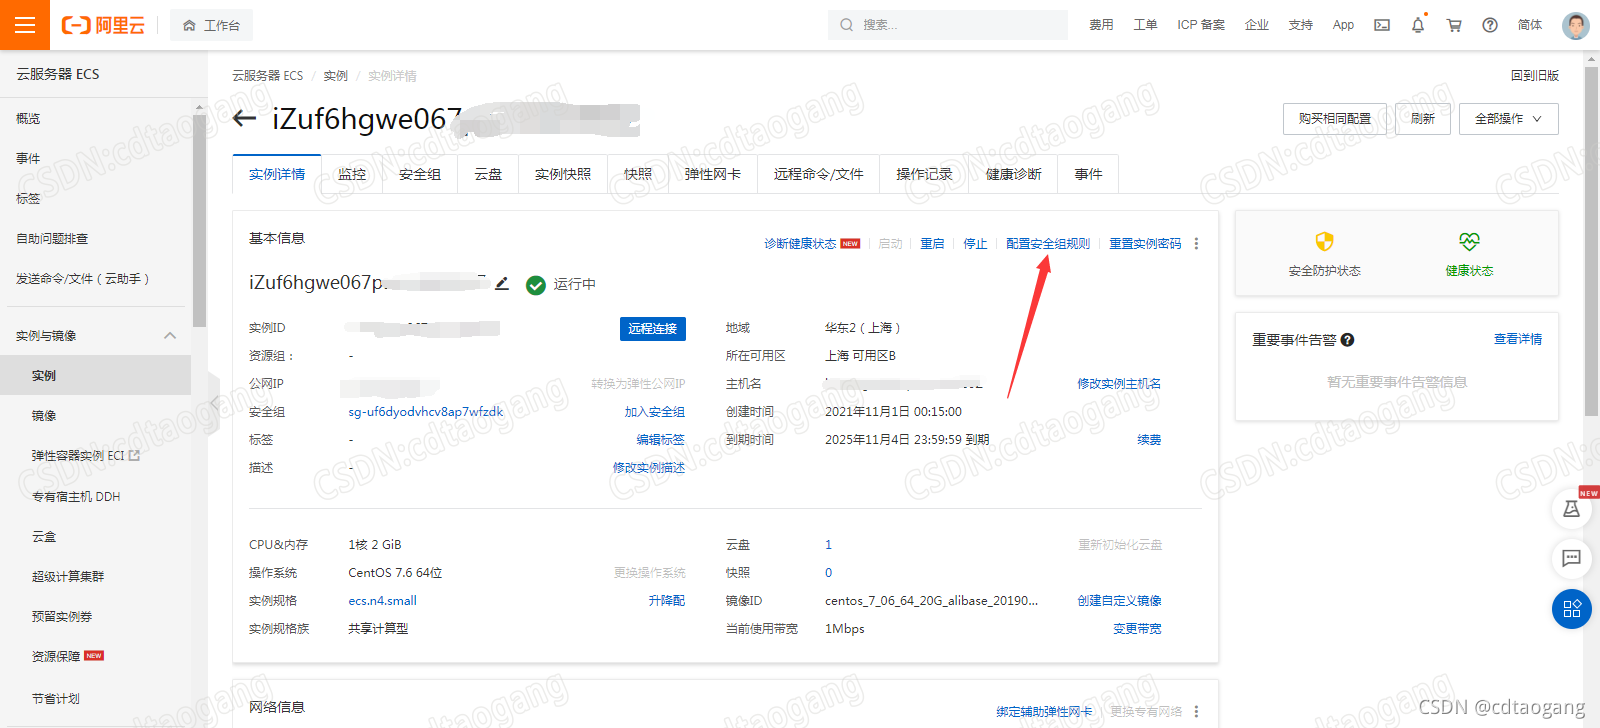Click the 回到旧版 link
This screenshot has height=728, width=1600.
1535,76
